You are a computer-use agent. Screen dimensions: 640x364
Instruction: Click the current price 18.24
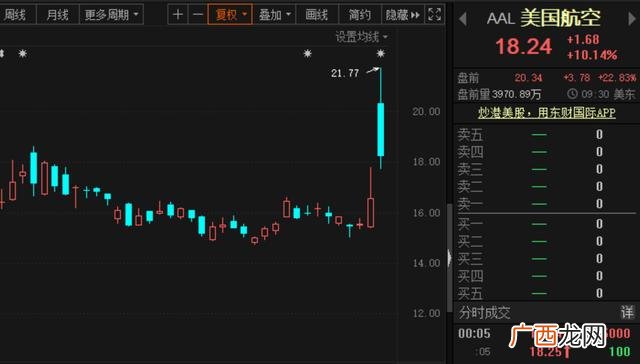click(x=524, y=47)
